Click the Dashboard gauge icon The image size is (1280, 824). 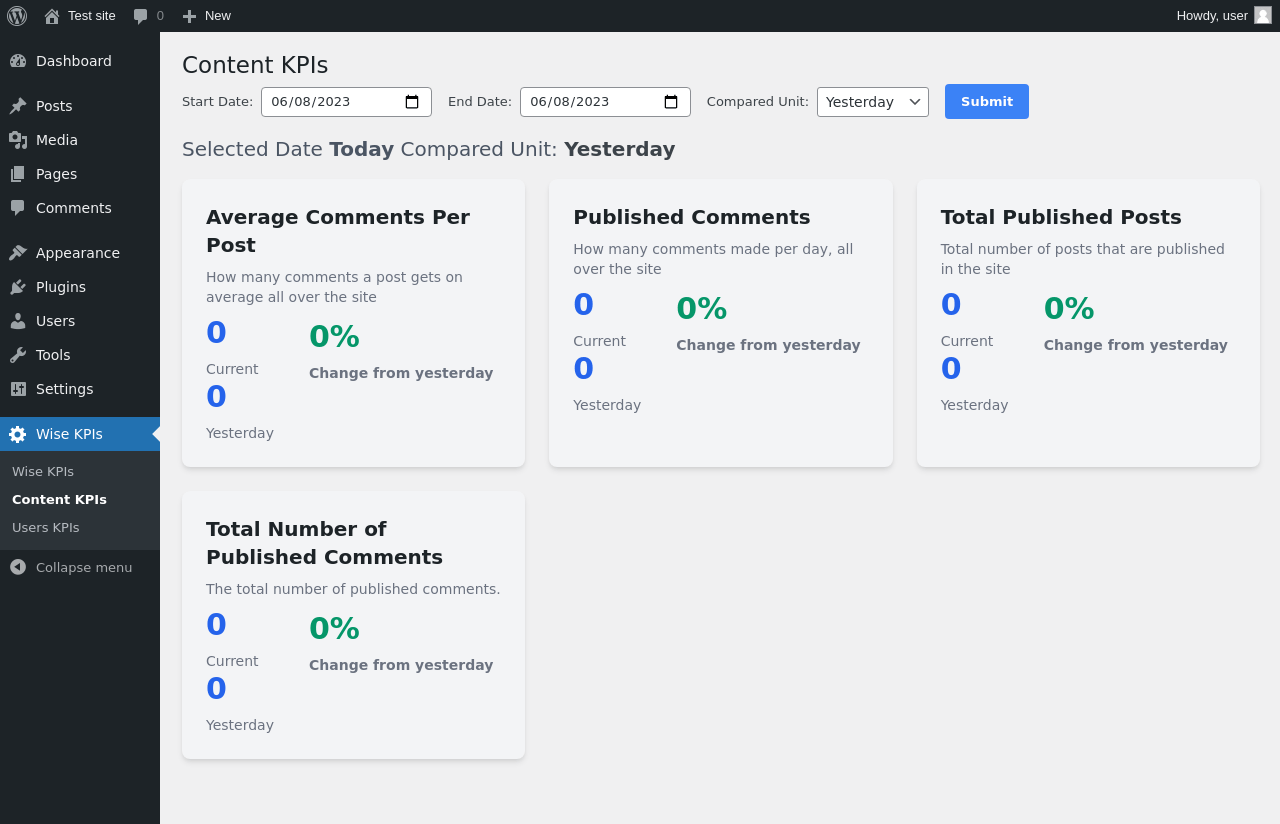pyautogui.click(x=18, y=61)
